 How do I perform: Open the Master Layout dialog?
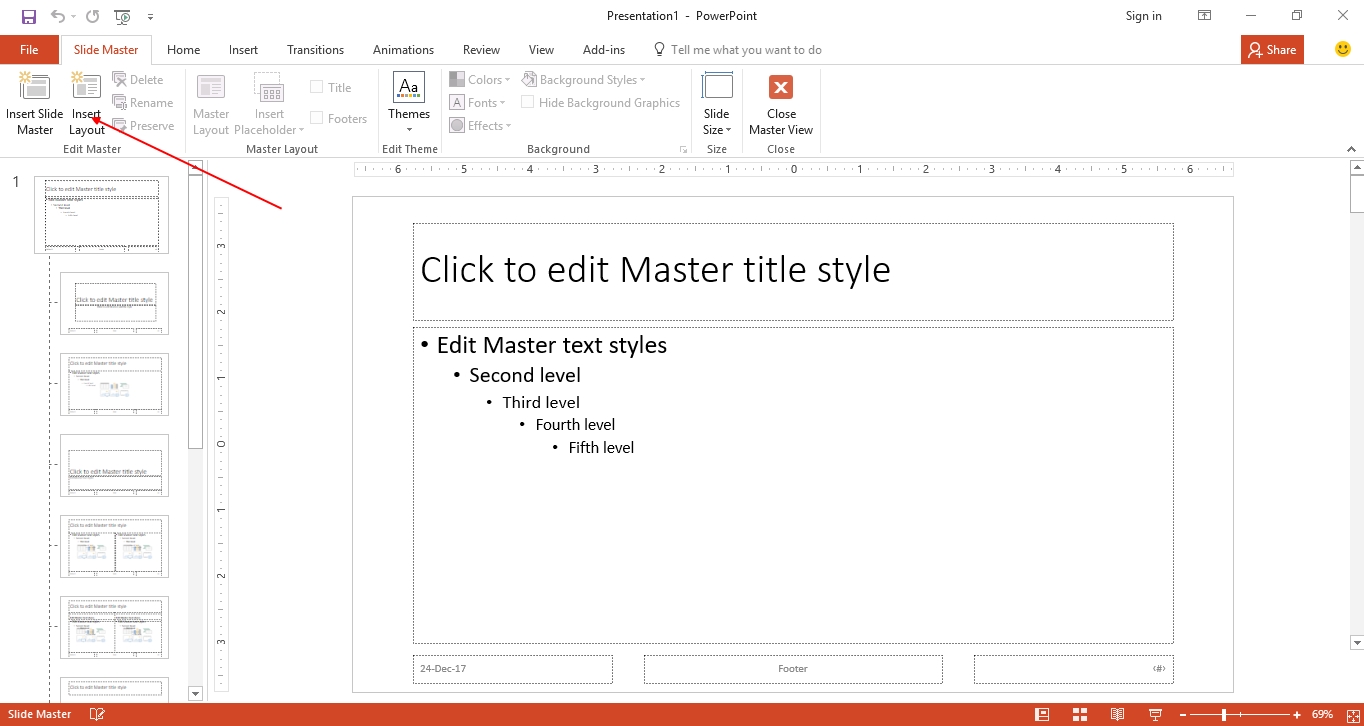click(x=211, y=104)
